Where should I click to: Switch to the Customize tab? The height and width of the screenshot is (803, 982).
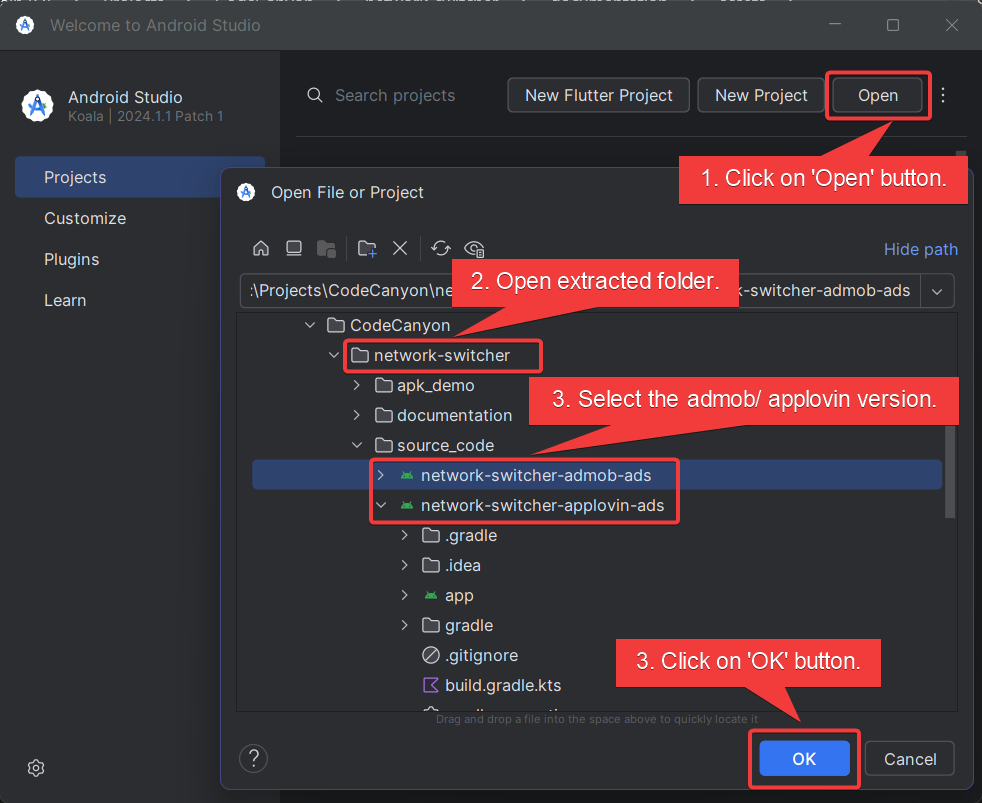[x=85, y=218]
